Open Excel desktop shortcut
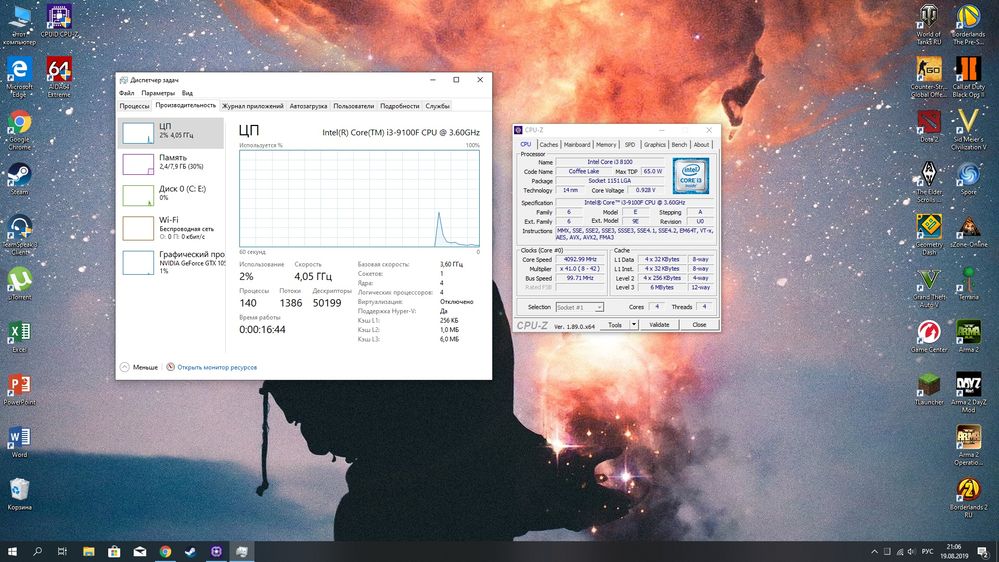Screen dimensions: 999x562 pos(19,336)
